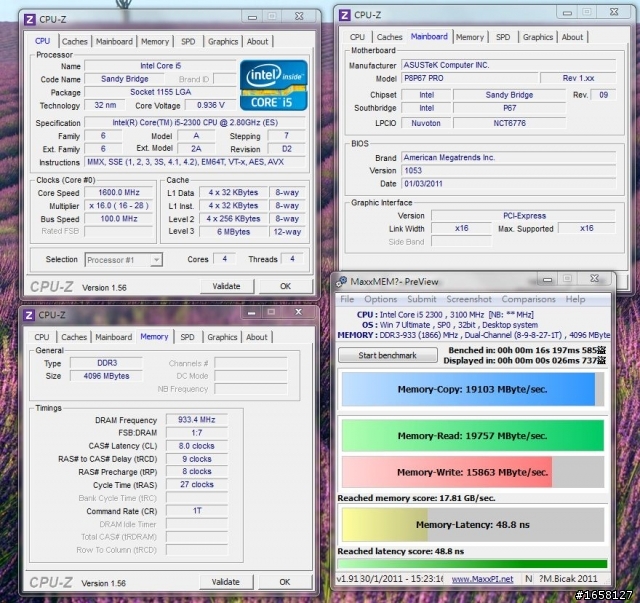Open Memory tab in the Mainboard CPU-Z window

coord(470,37)
